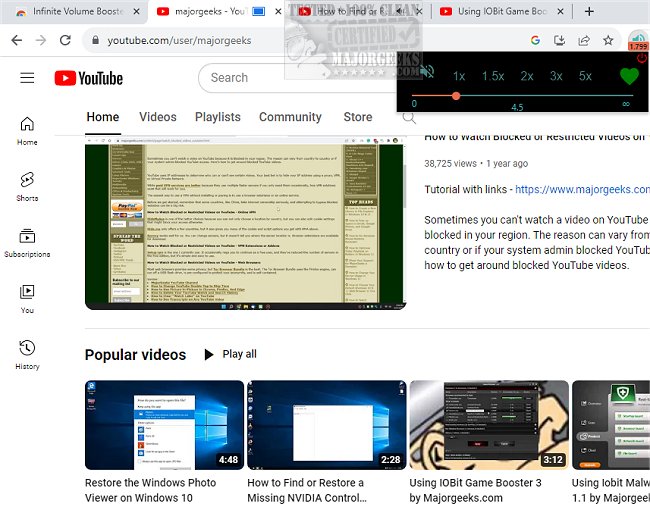Click the green heart icon in booster popup
This screenshot has height=513, width=650.
pos(629,76)
